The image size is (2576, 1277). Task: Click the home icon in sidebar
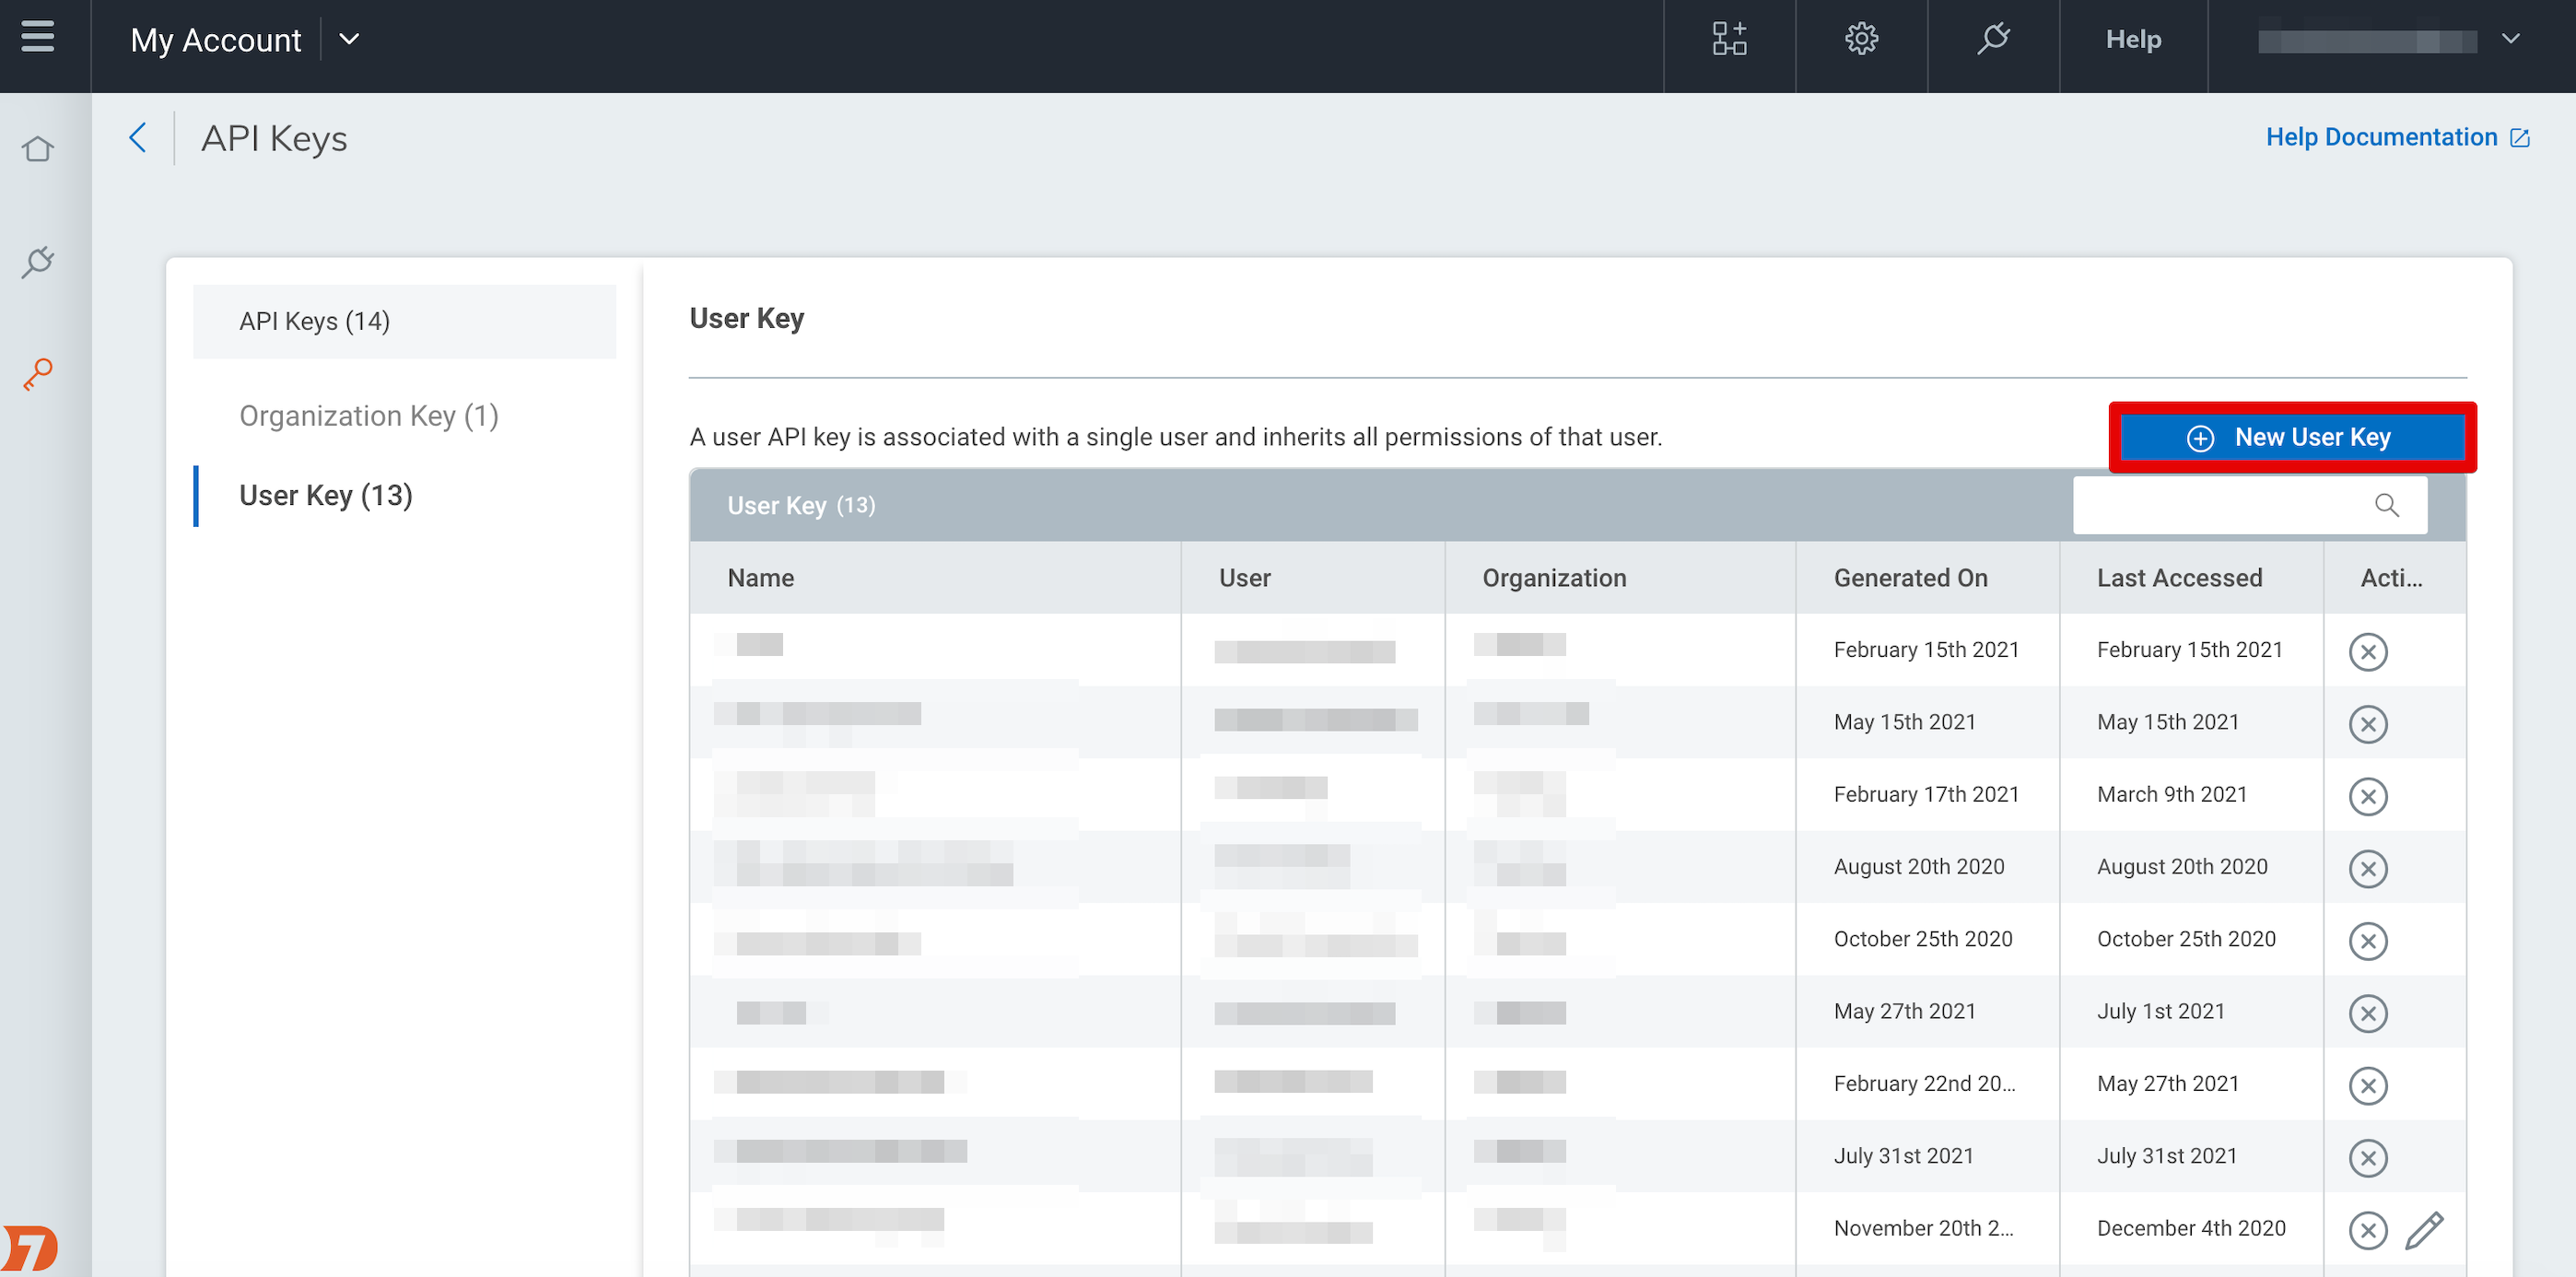(38, 149)
